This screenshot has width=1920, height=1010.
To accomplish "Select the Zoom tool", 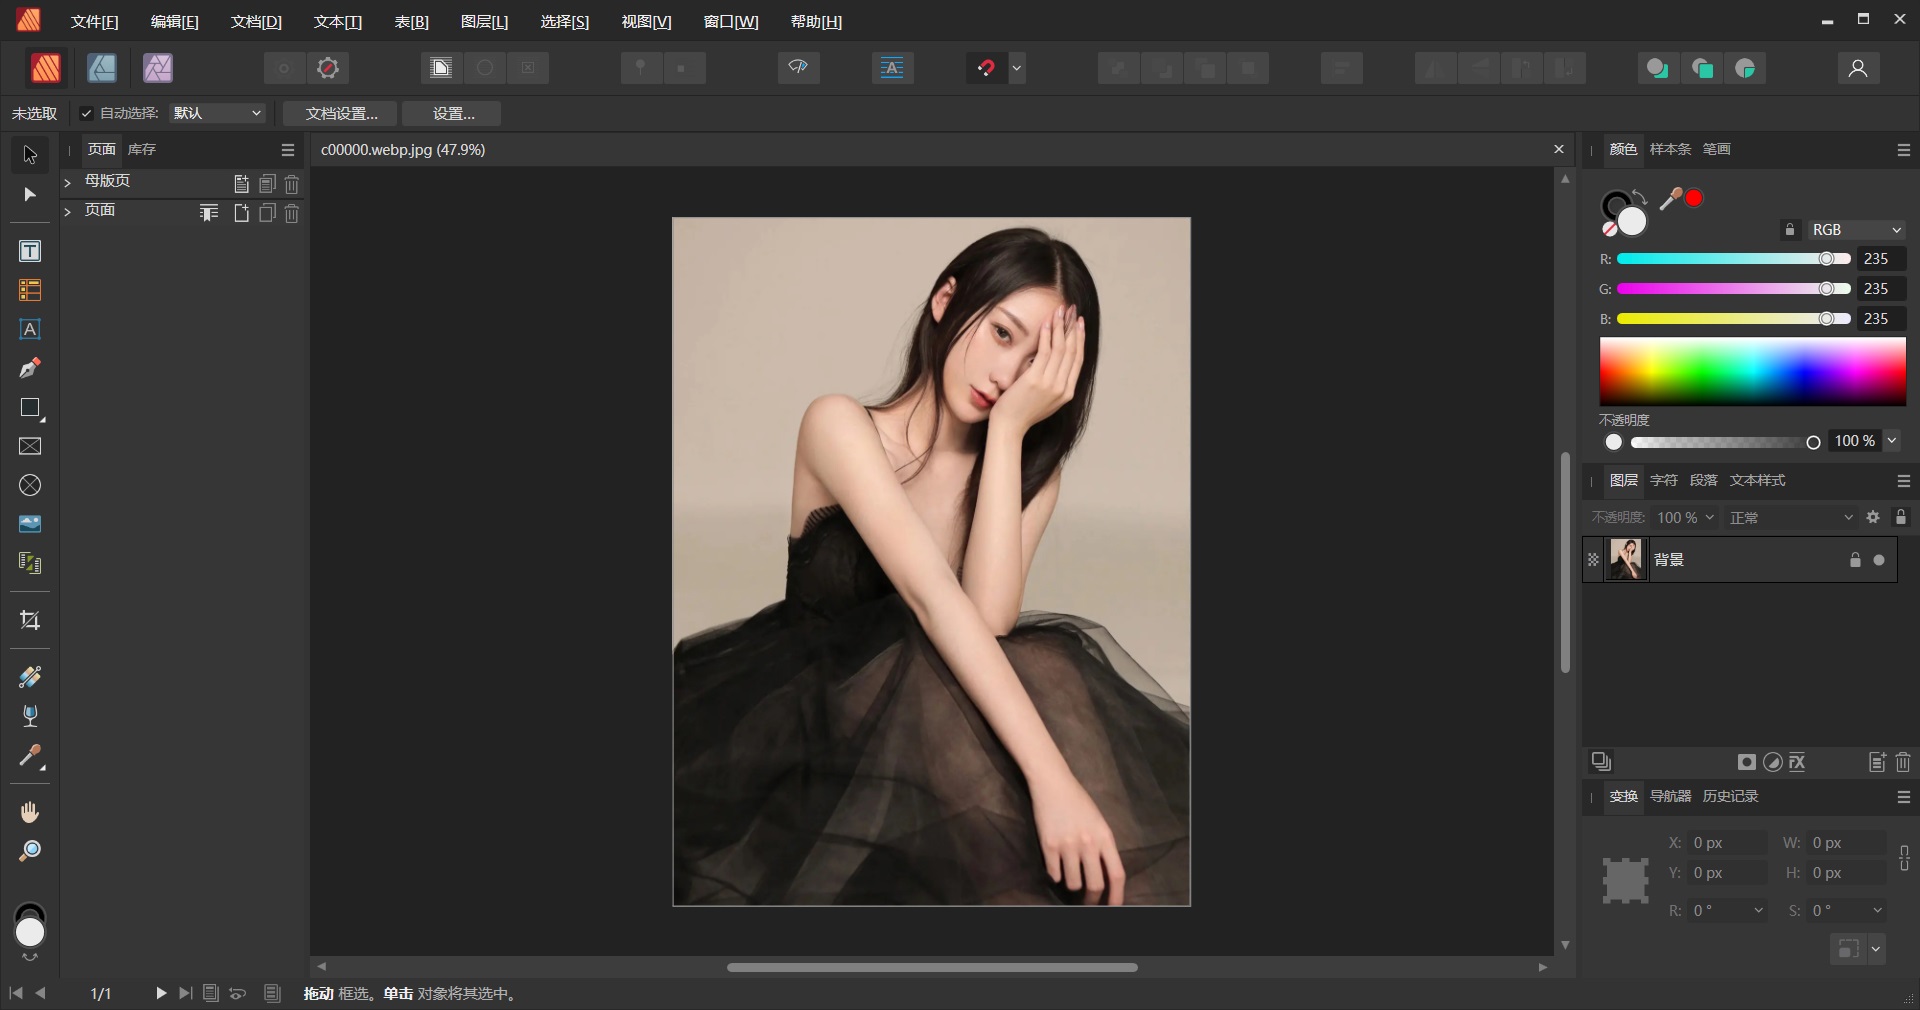I will (29, 849).
